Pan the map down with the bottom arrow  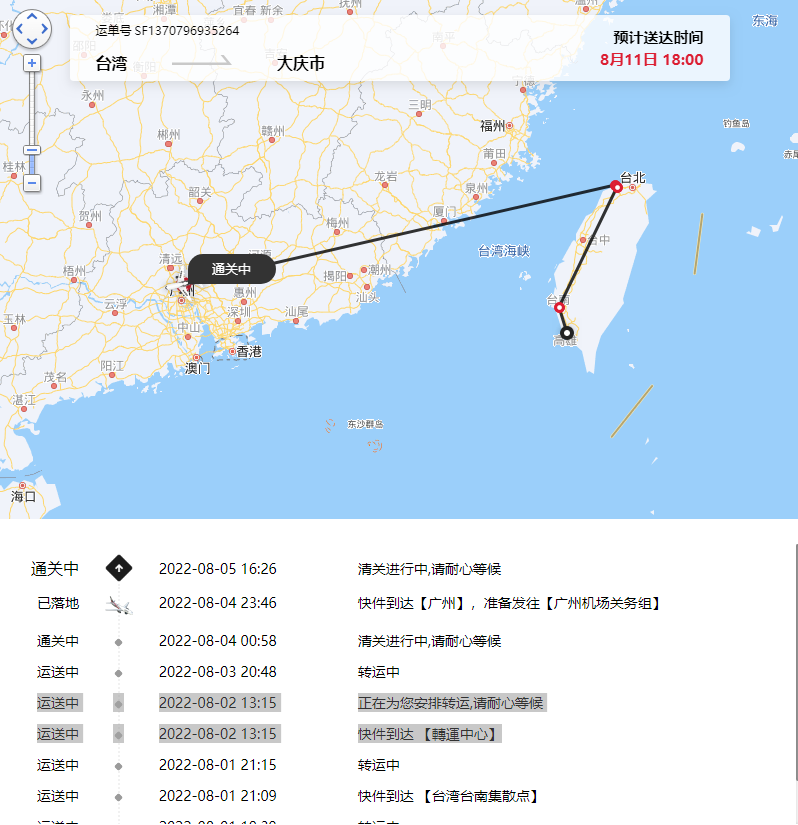click(32, 40)
